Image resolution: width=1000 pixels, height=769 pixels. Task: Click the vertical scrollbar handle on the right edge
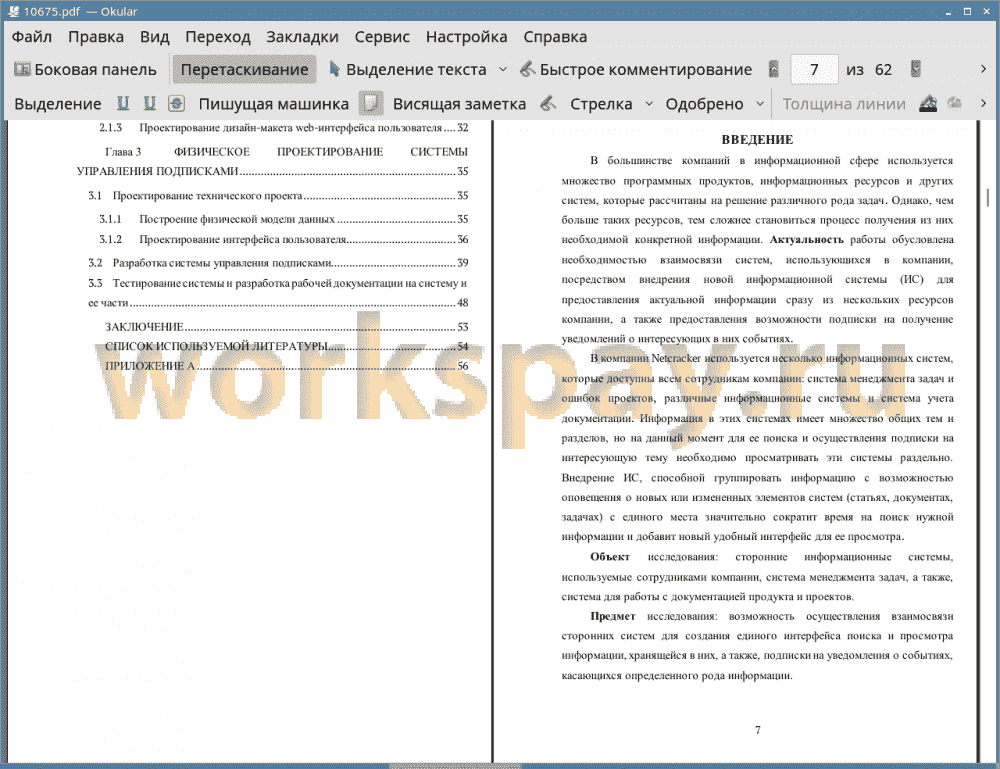(988, 197)
